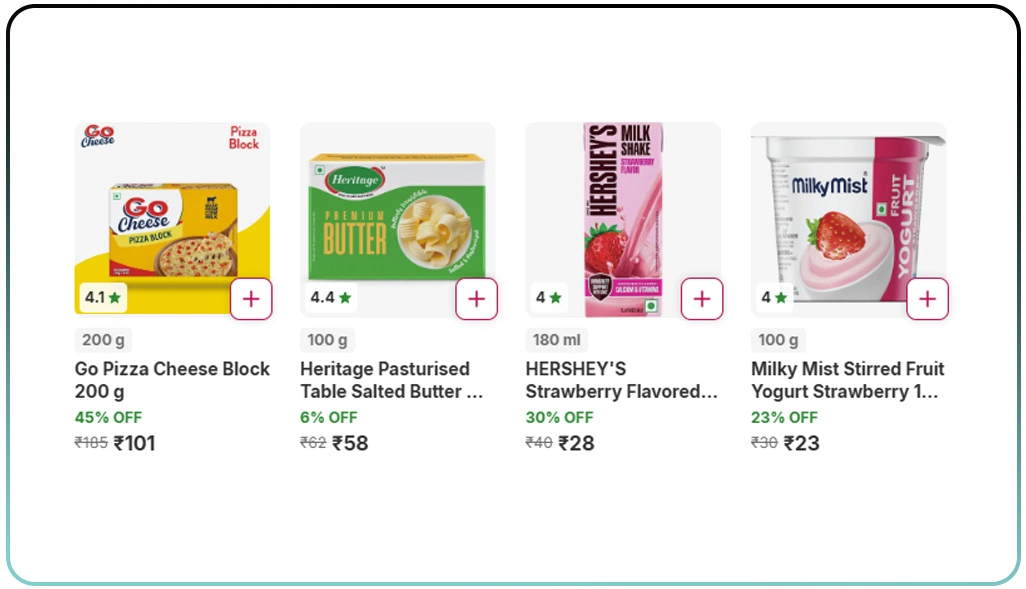
Task: Open Go Pizza Cheese Block product image
Action: (172, 210)
